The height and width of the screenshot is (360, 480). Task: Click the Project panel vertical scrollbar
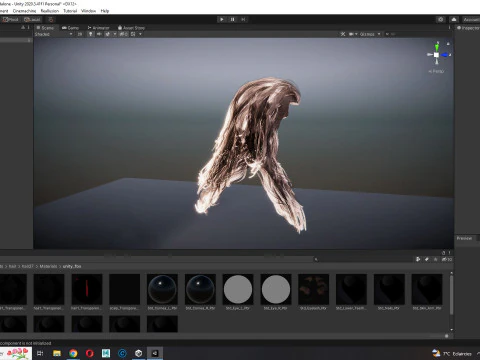pyautogui.click(x=451, y=295)
